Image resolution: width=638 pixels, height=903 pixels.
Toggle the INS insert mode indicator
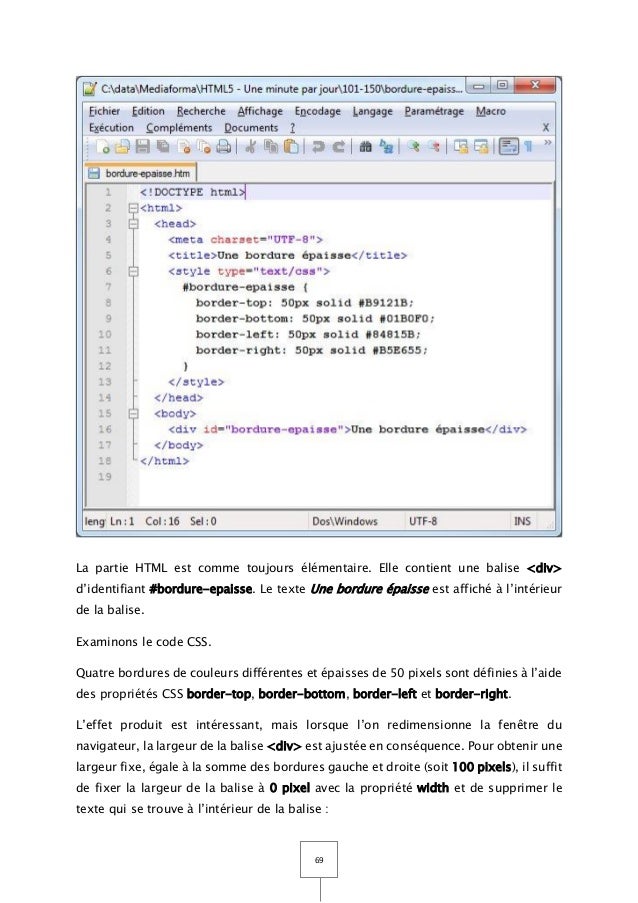522,521
